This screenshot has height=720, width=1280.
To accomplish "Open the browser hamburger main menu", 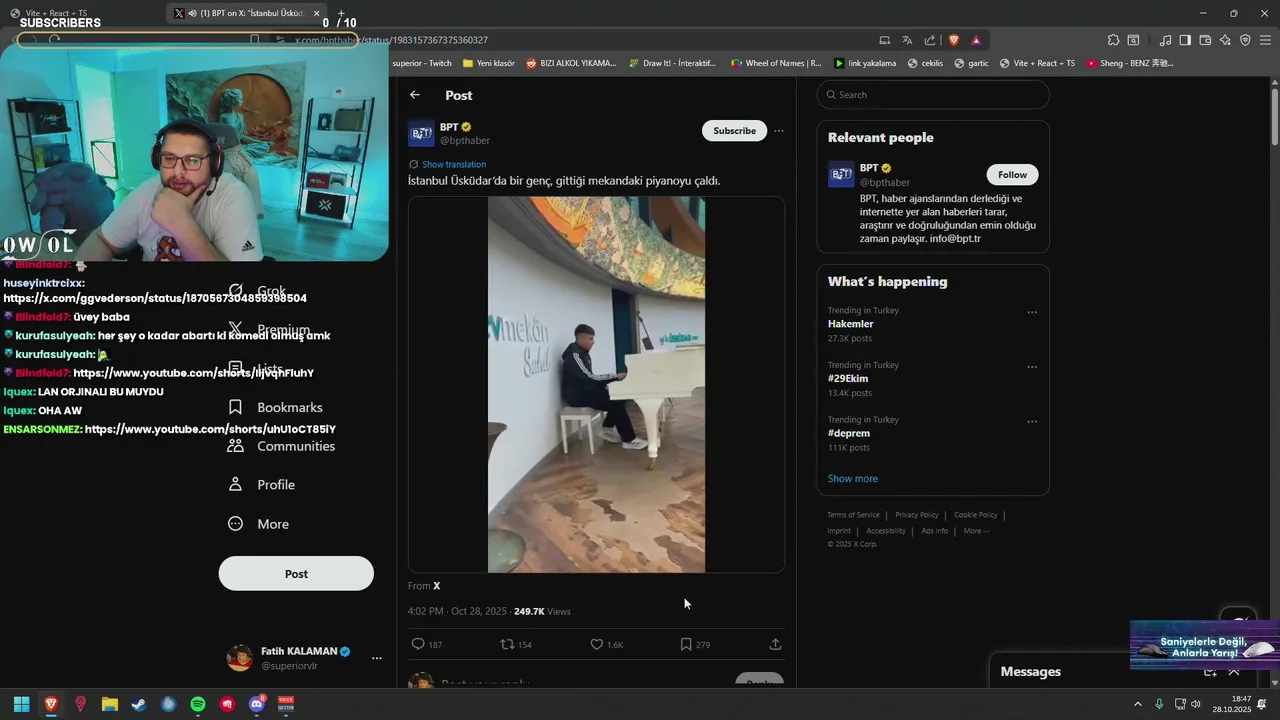I will pos(1265,40).
